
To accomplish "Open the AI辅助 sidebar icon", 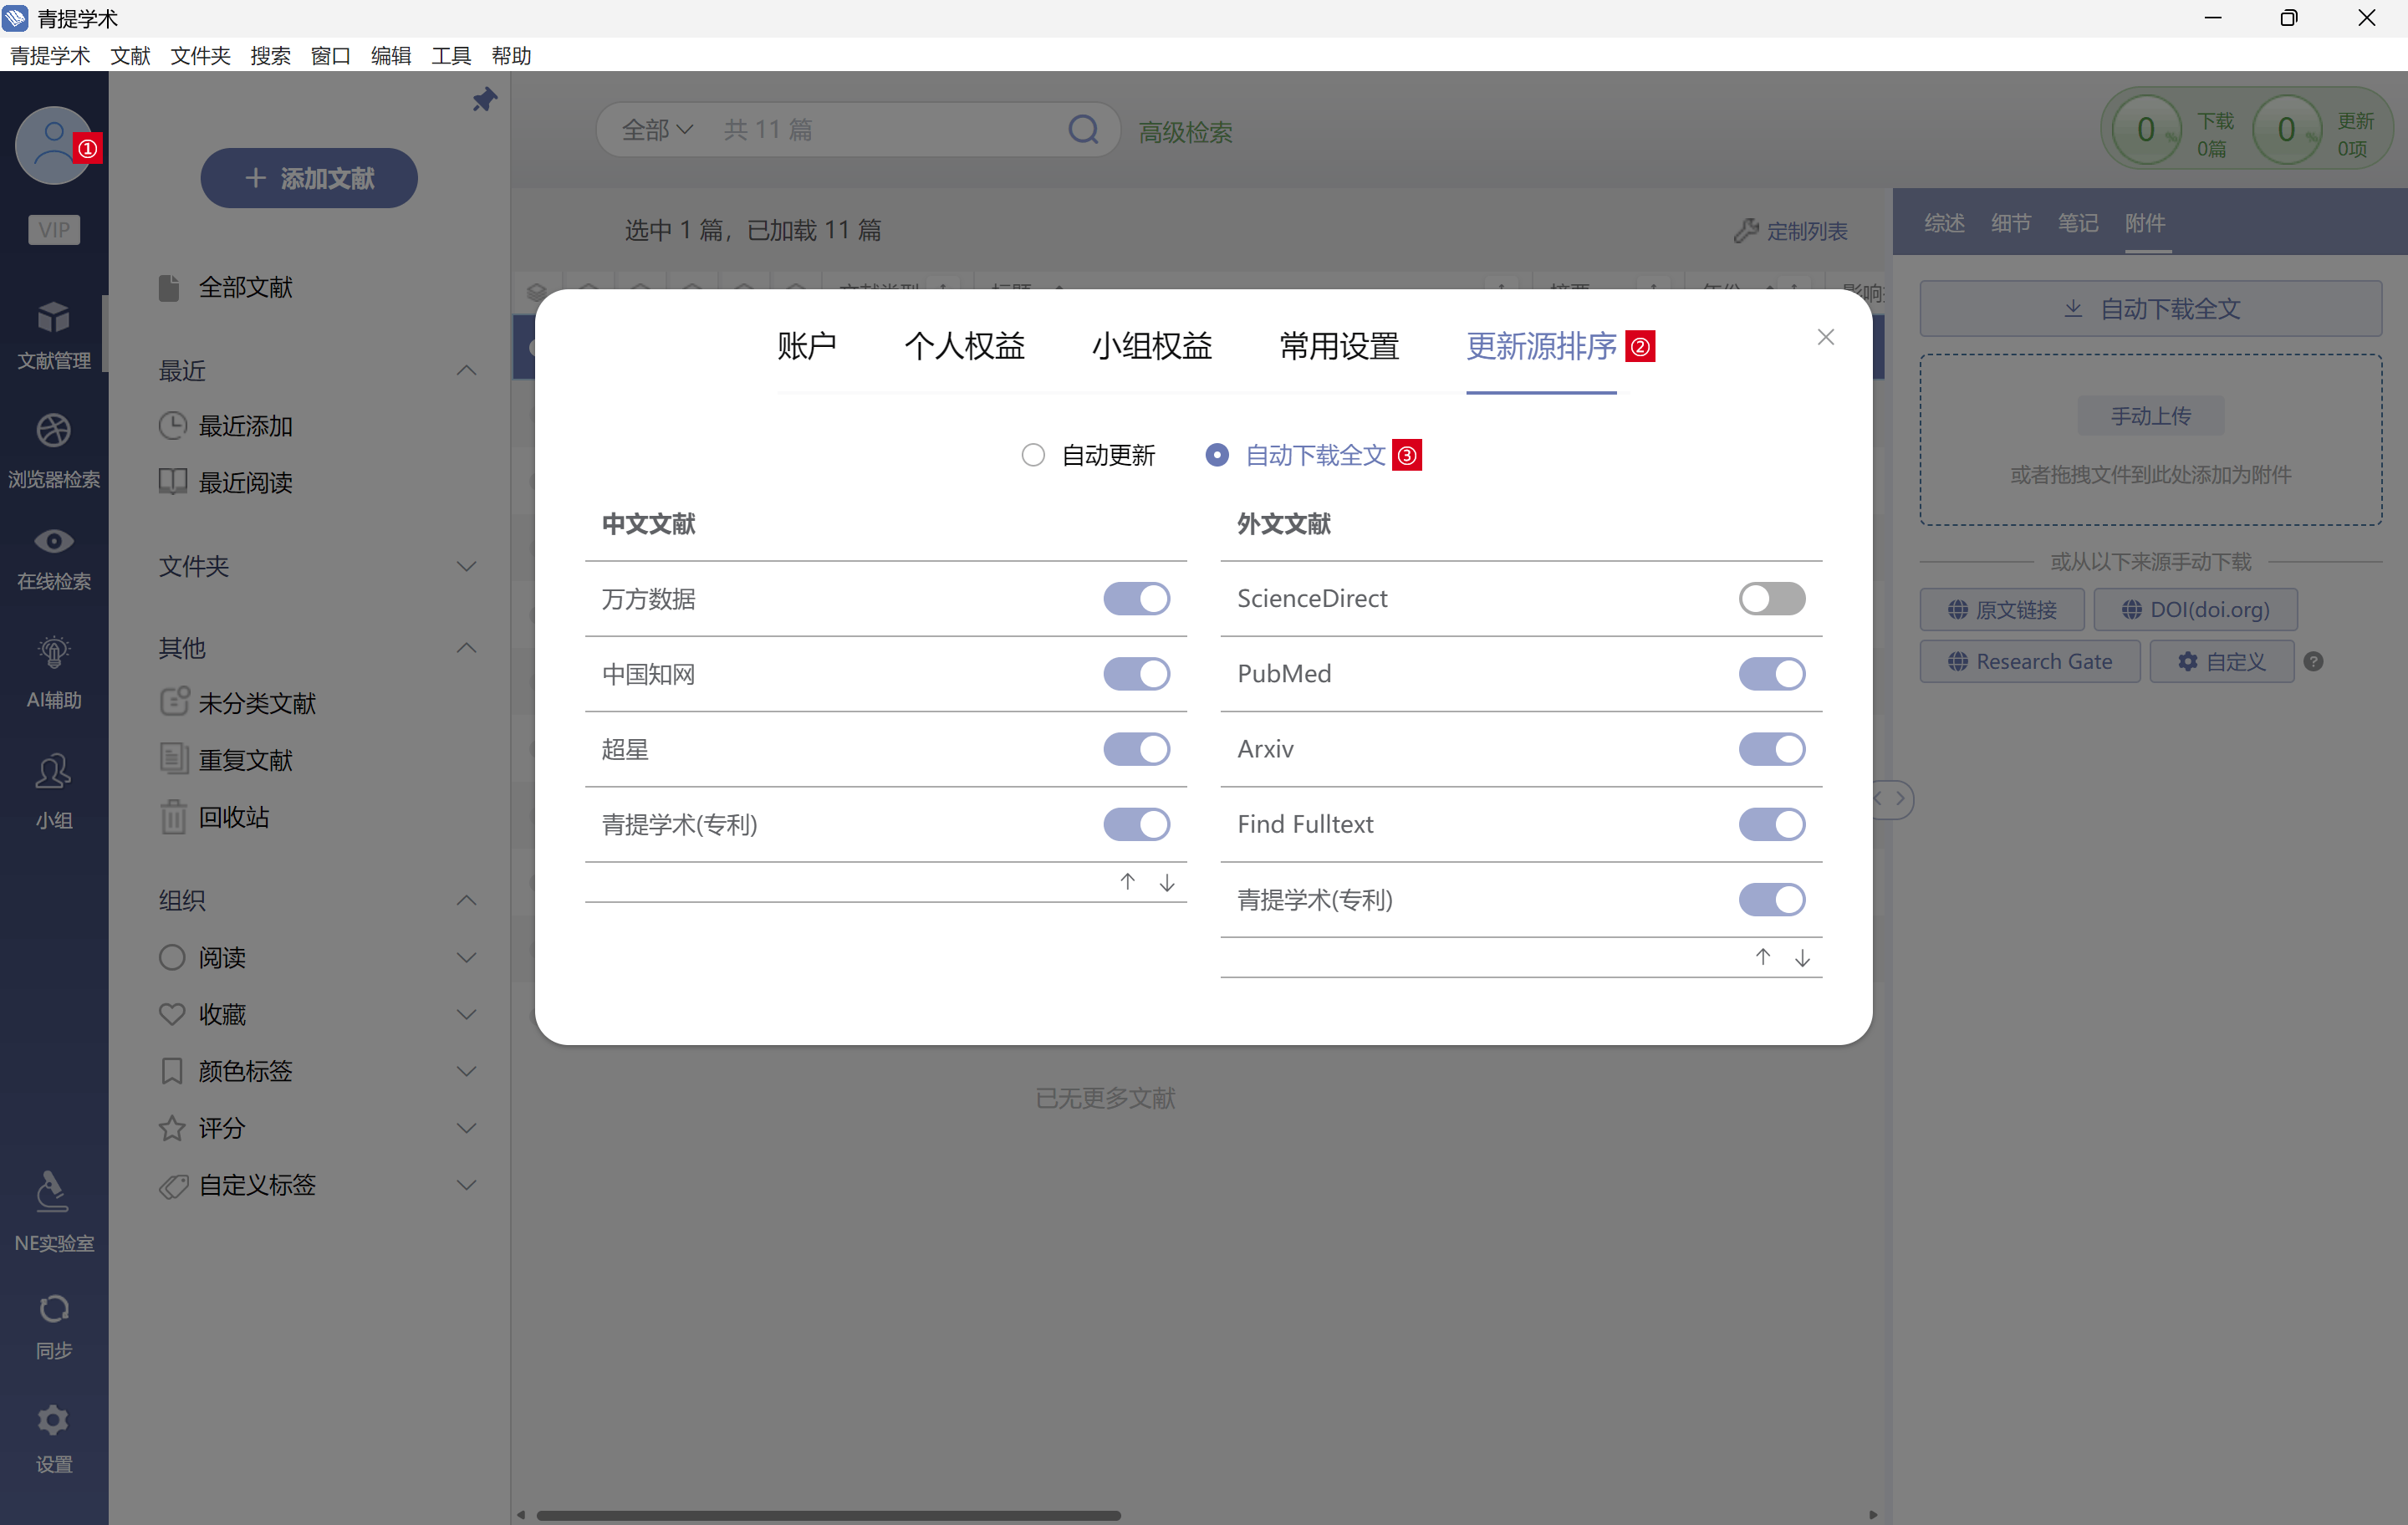I will point(54,653).
